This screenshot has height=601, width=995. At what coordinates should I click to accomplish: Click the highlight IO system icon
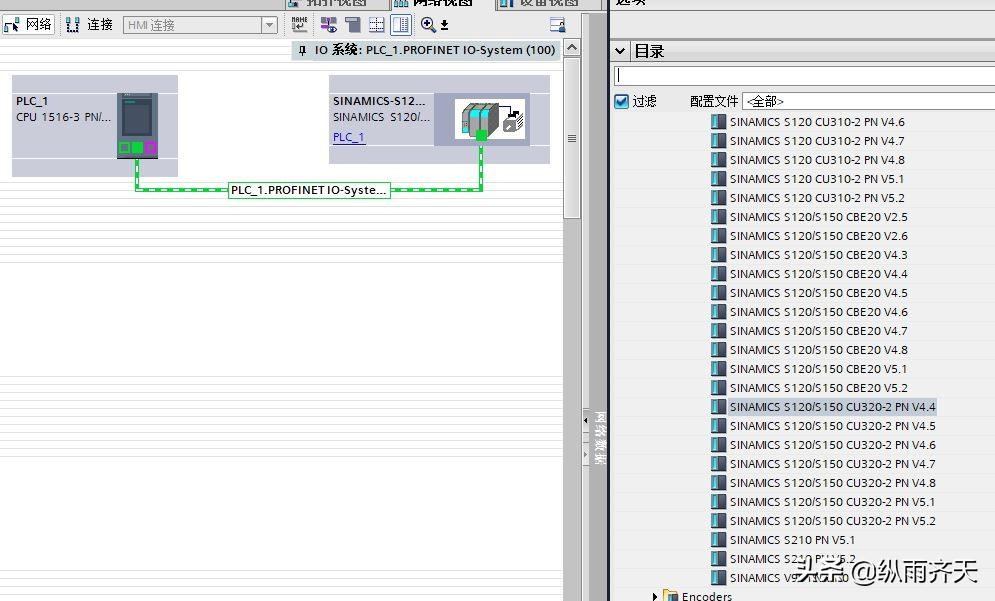[x=329, y=25]
